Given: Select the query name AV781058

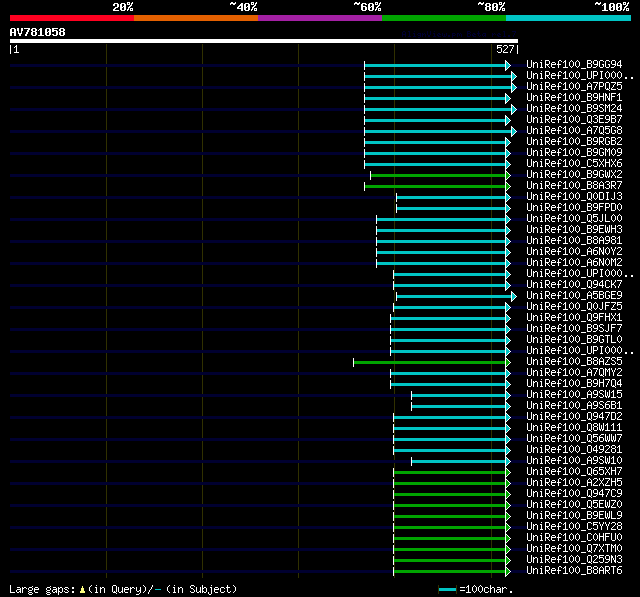Looking at the screenshot, I should [38, 32].
